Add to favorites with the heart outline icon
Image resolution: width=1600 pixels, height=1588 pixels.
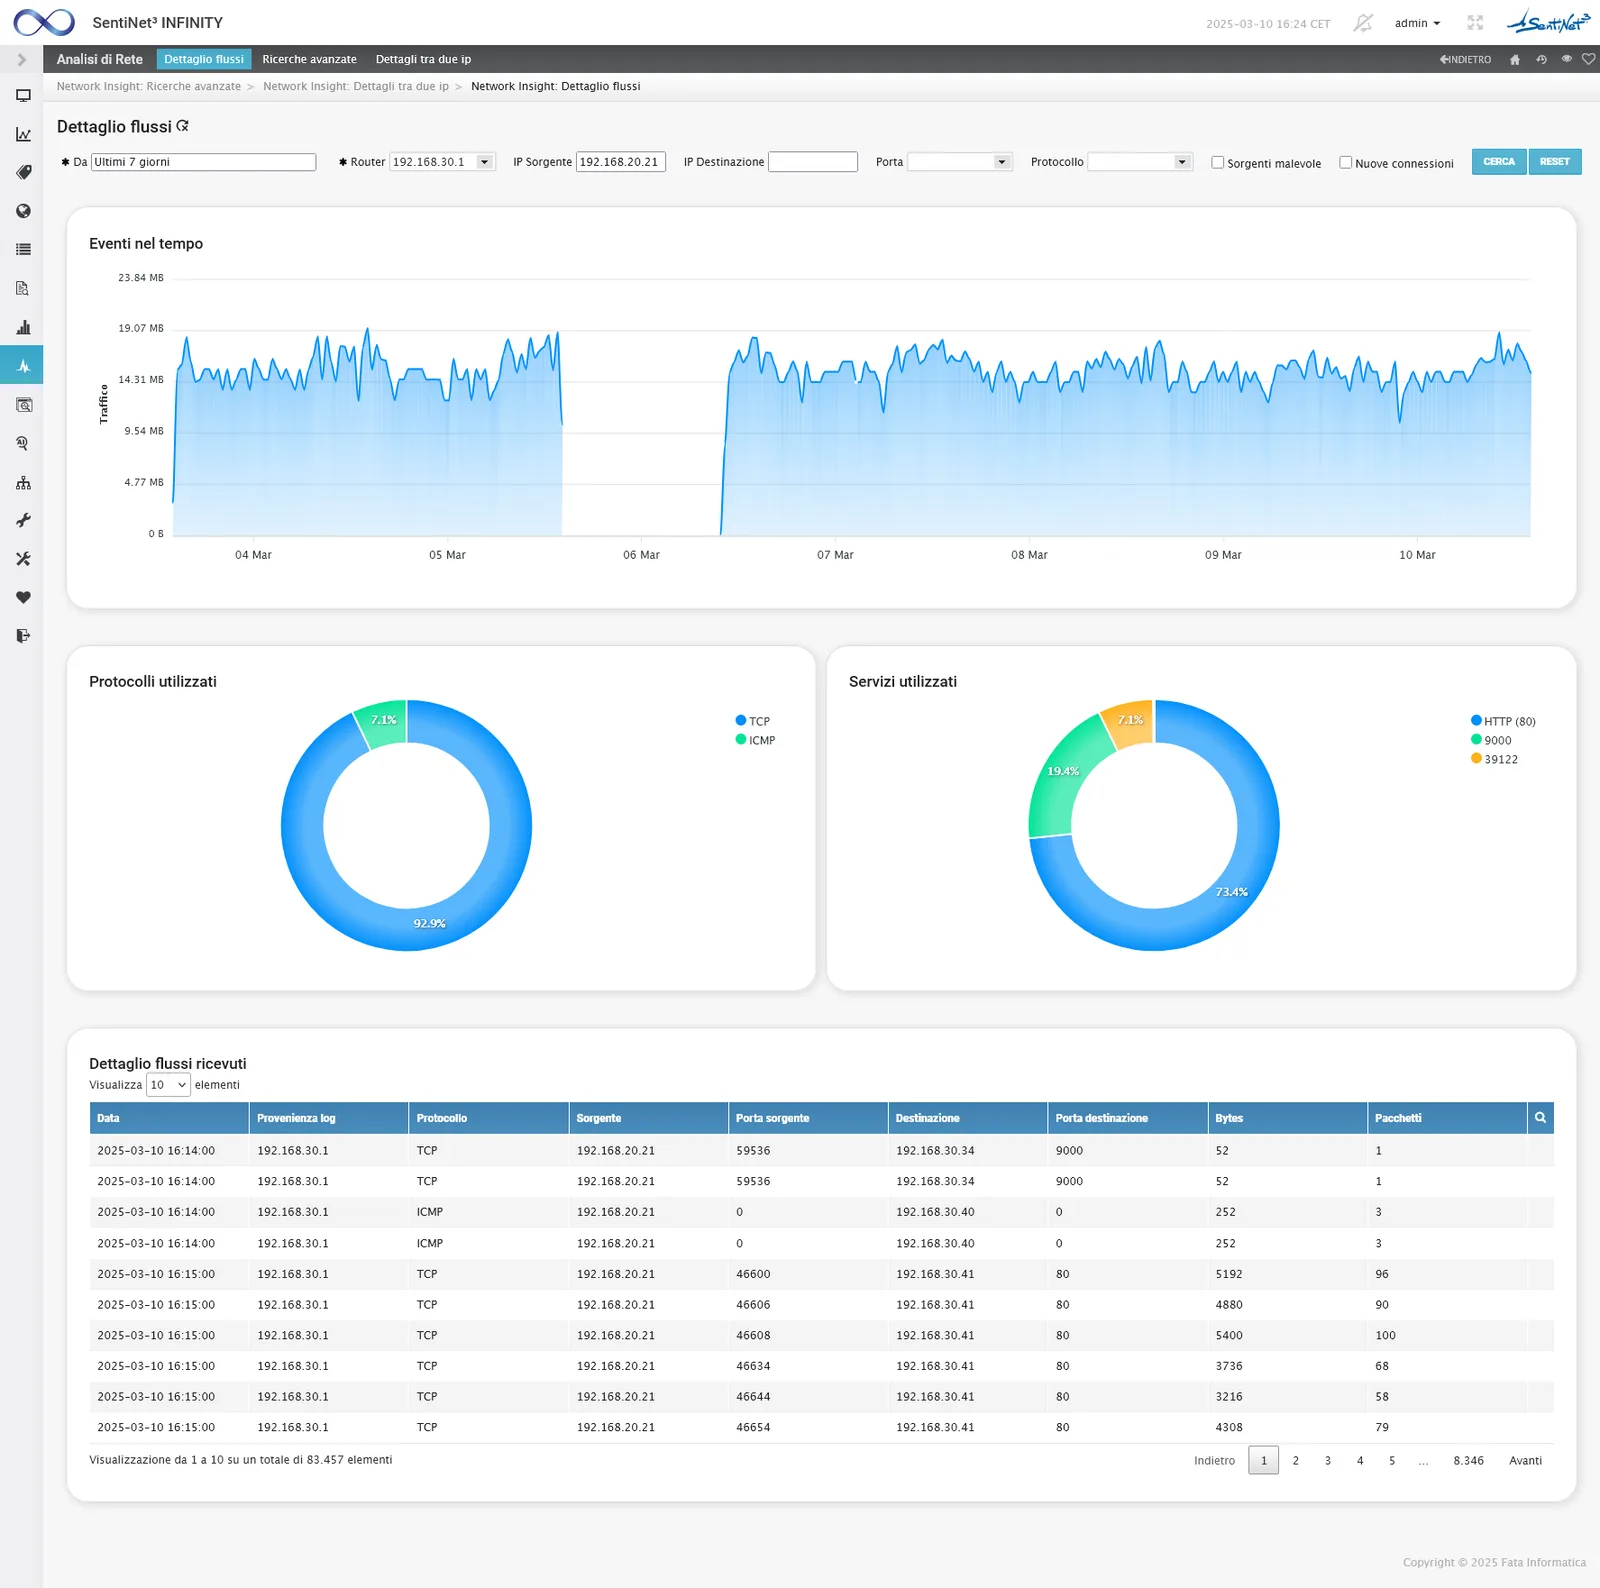click(1588, 59)
